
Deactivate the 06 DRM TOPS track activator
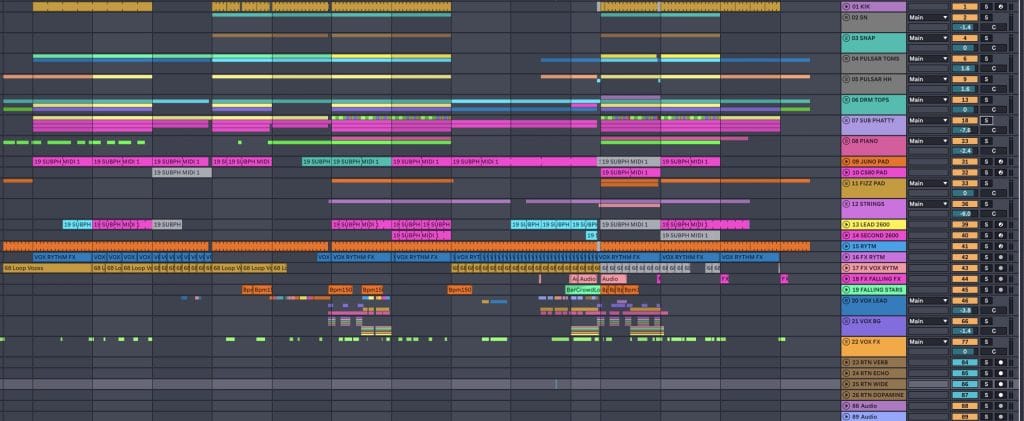point(964,100)
